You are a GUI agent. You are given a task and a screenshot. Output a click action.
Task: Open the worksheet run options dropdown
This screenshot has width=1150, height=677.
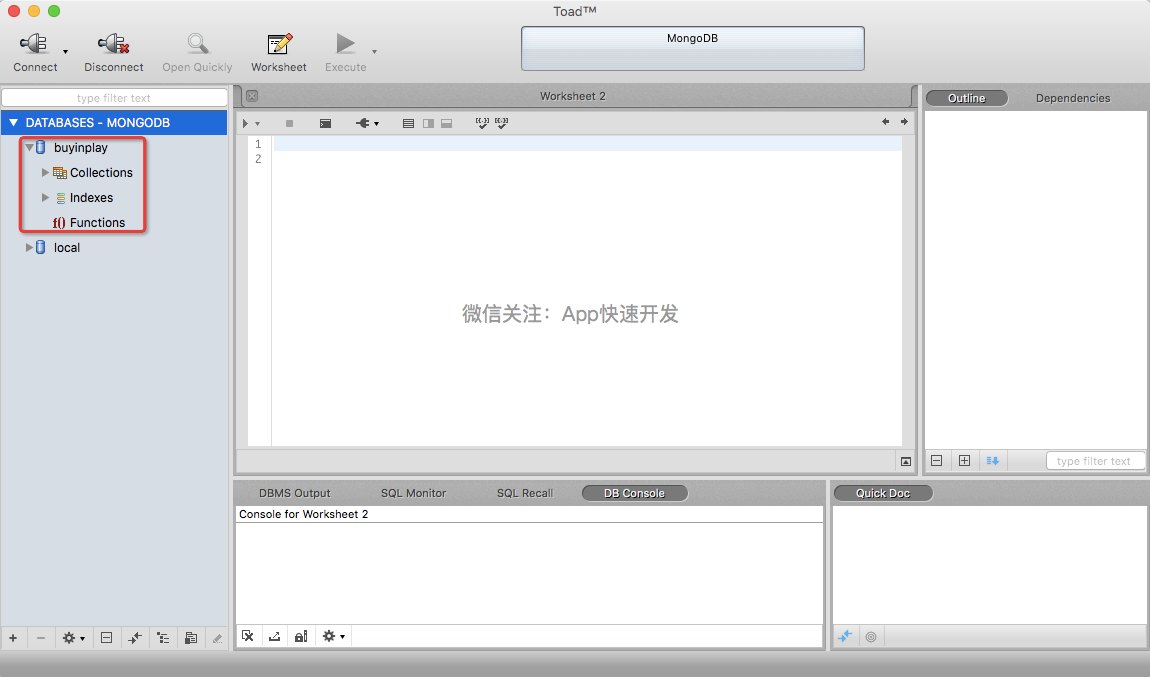click(x=257, y=124)
